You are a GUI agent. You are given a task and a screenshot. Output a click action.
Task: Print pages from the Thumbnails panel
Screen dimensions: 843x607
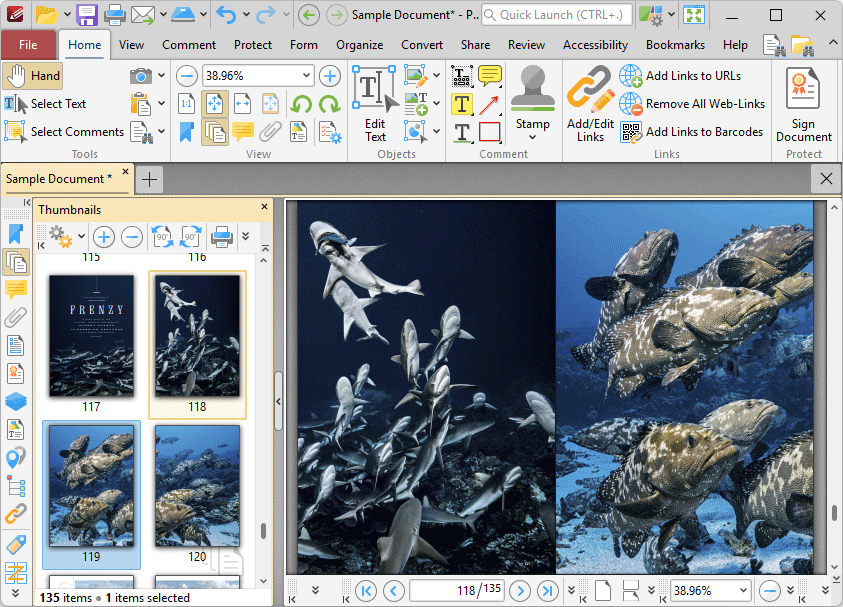[x=221, y=237]
